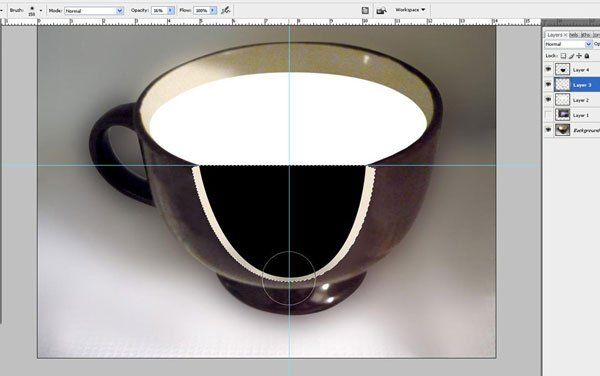Viewport: 600px width, 376px height.
Task: Open the Opacity slider arrow
Action: (x=171, y=11)
